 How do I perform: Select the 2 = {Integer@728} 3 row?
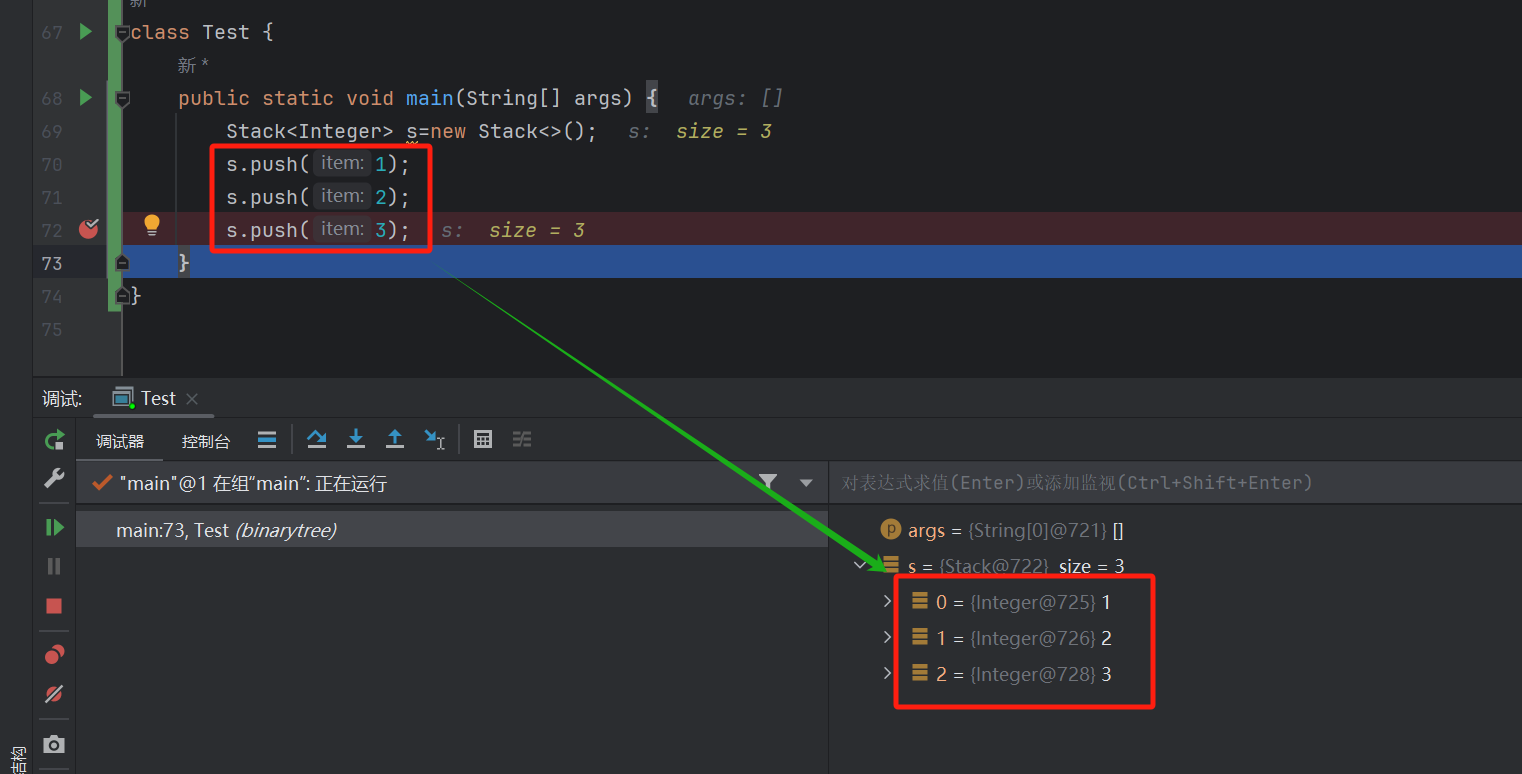point(1175,674)
